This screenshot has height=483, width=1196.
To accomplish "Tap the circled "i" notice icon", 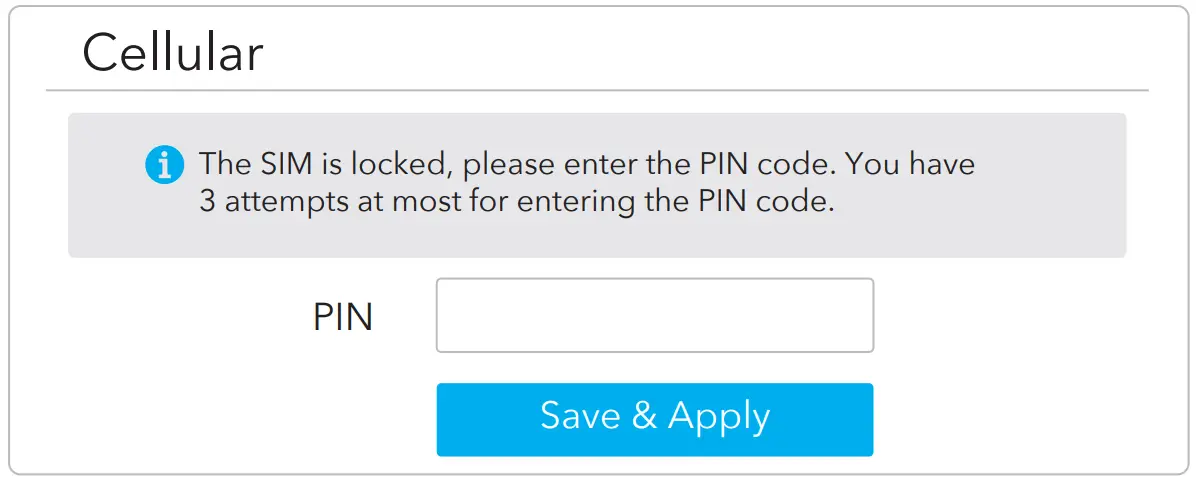I will click(x=164, y=164).
